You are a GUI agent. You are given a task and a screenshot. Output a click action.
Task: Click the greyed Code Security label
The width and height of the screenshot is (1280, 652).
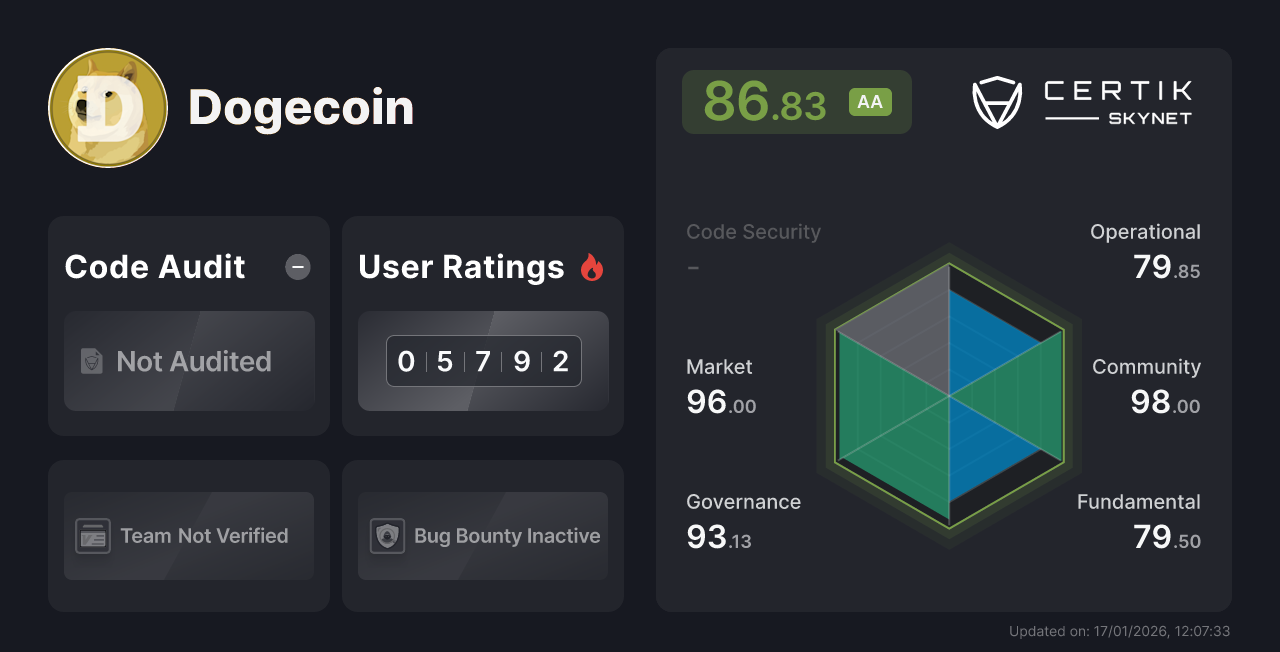pos(753,232)
